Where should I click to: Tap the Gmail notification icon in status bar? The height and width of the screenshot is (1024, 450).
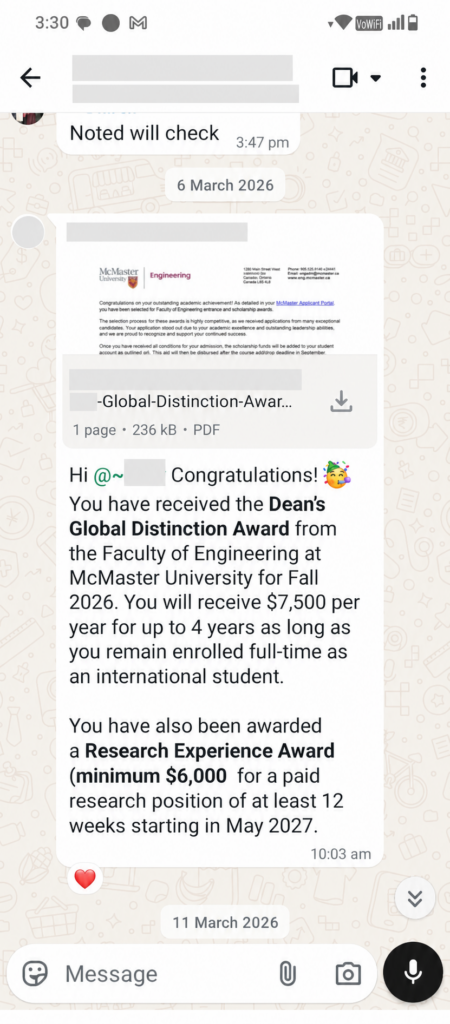click(138, 24)
